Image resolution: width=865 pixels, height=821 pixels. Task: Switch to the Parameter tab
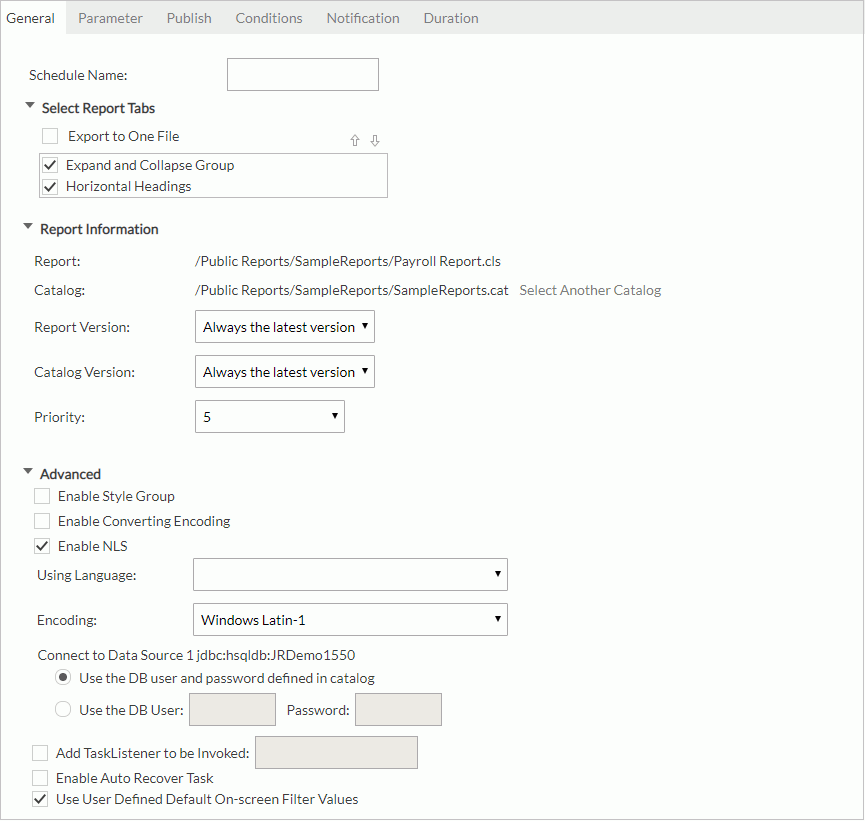tap(110, 17)
